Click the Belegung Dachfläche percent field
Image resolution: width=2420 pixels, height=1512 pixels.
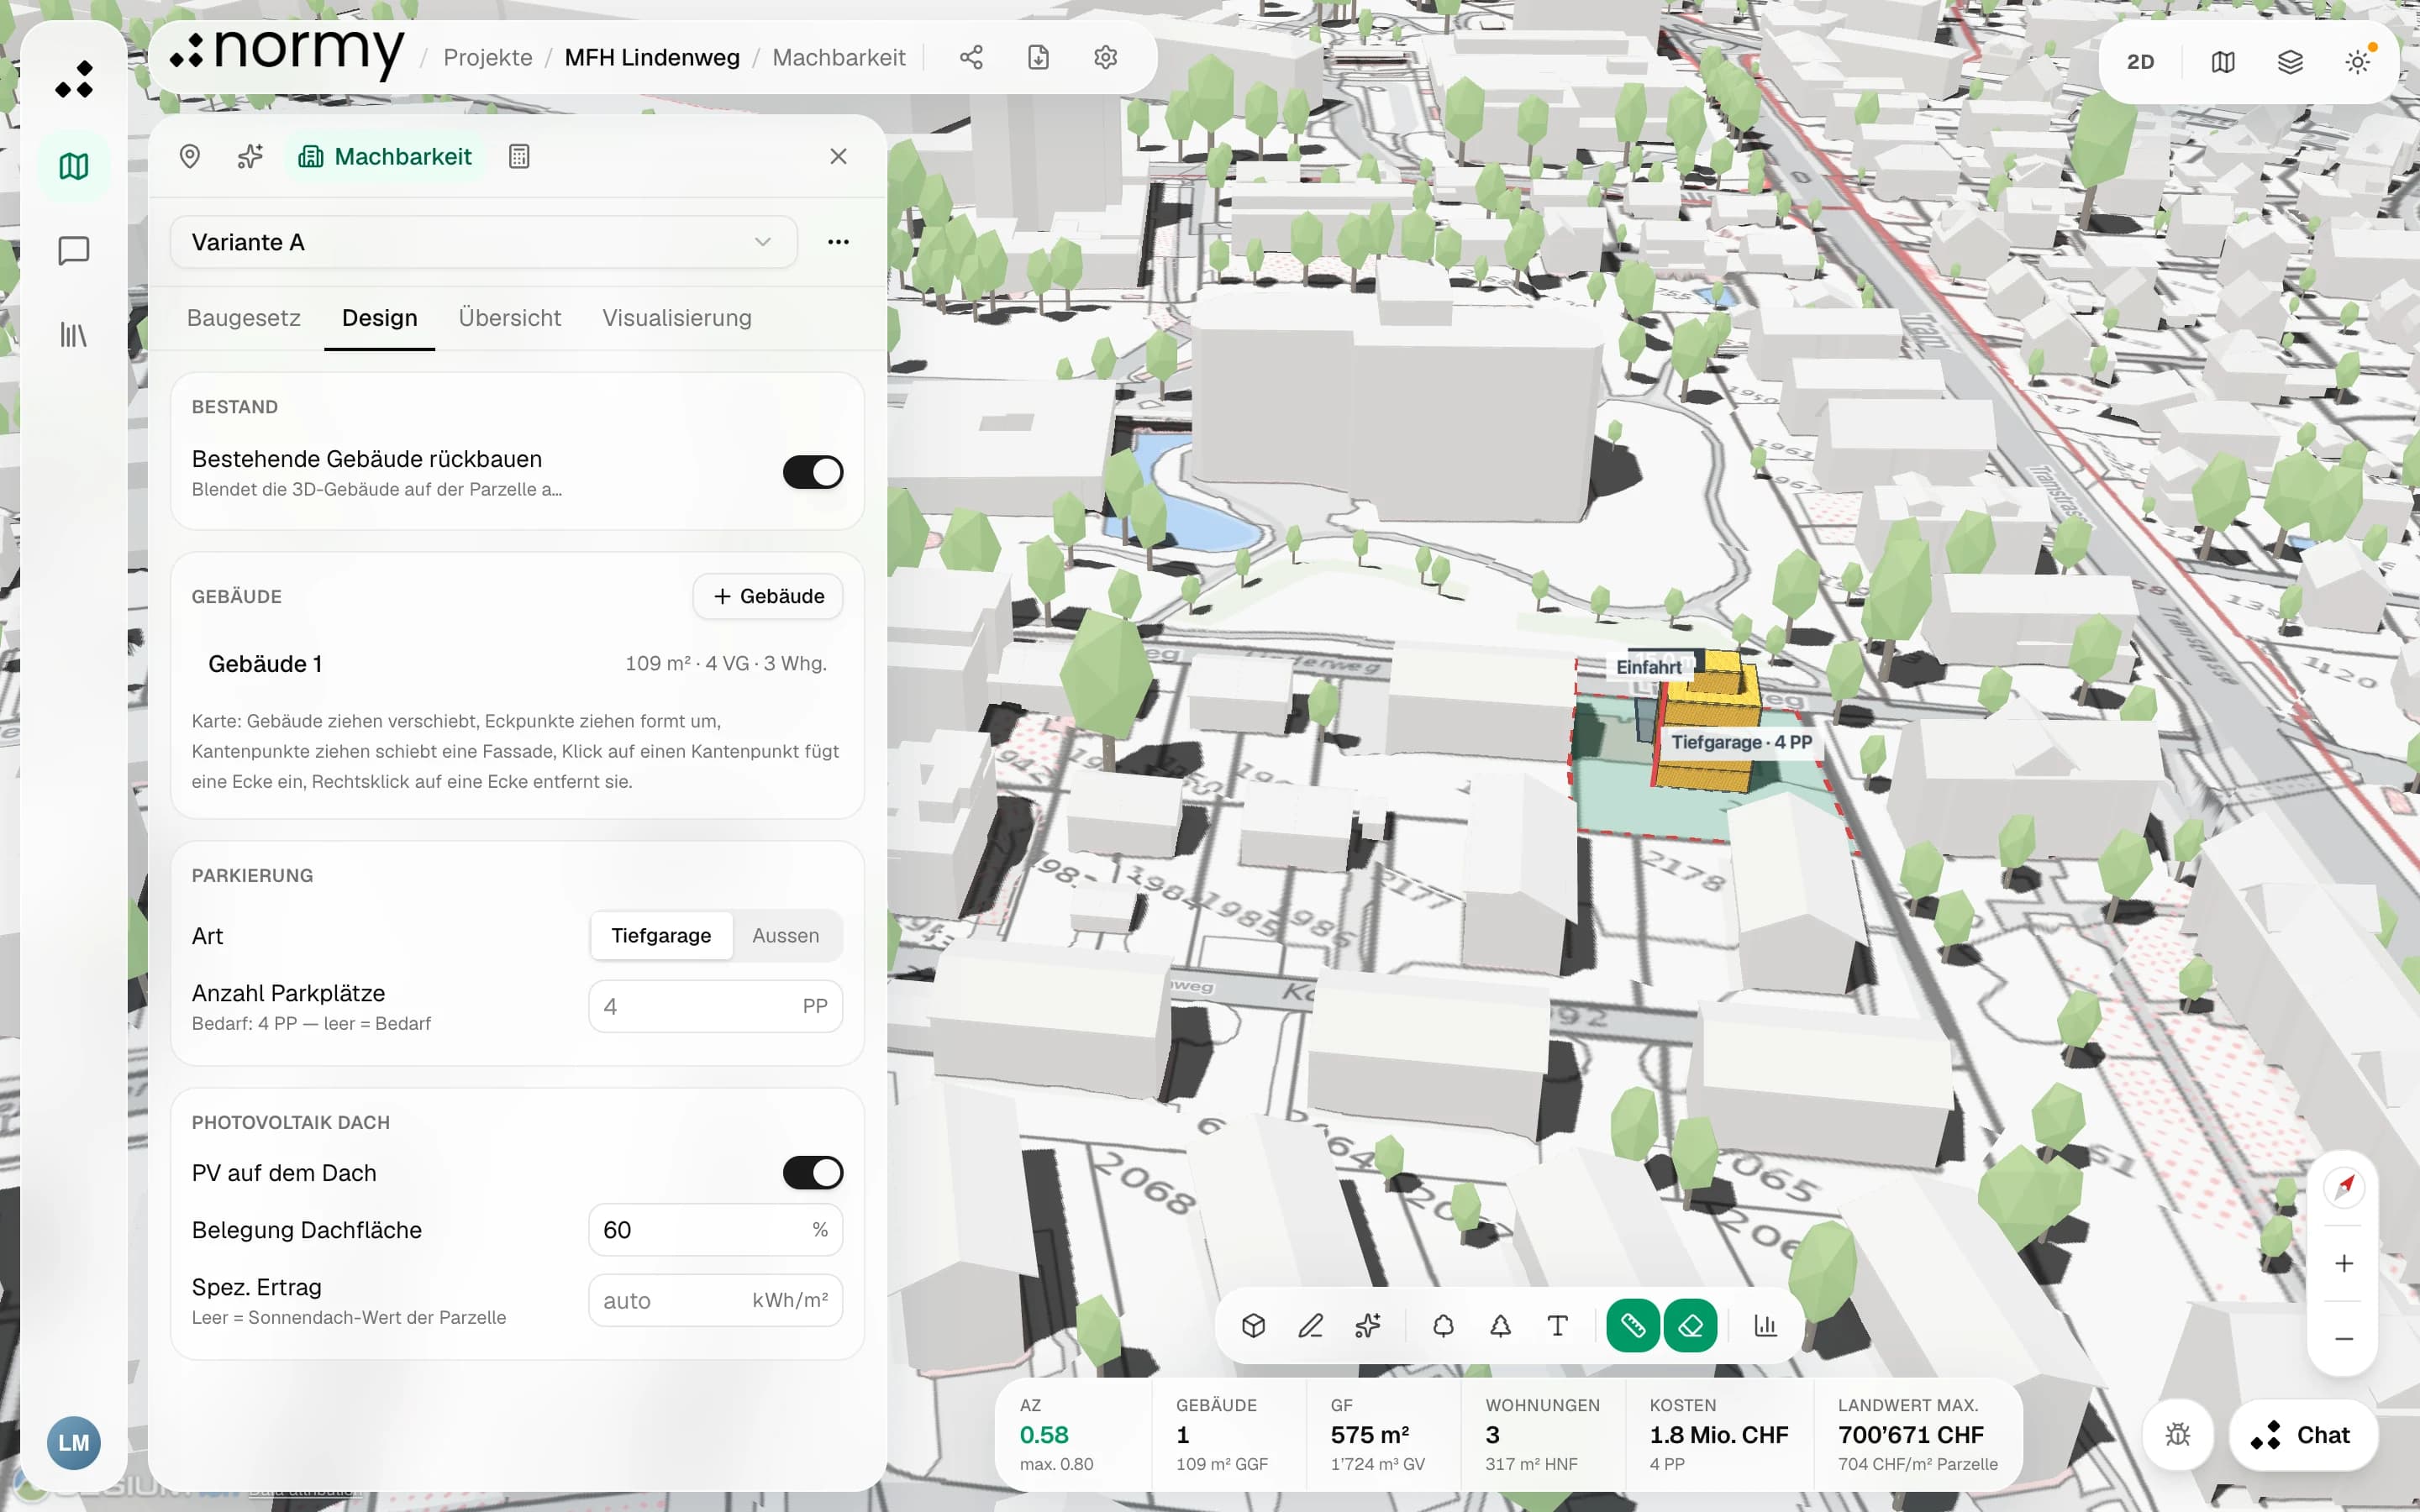[715, 1230]
